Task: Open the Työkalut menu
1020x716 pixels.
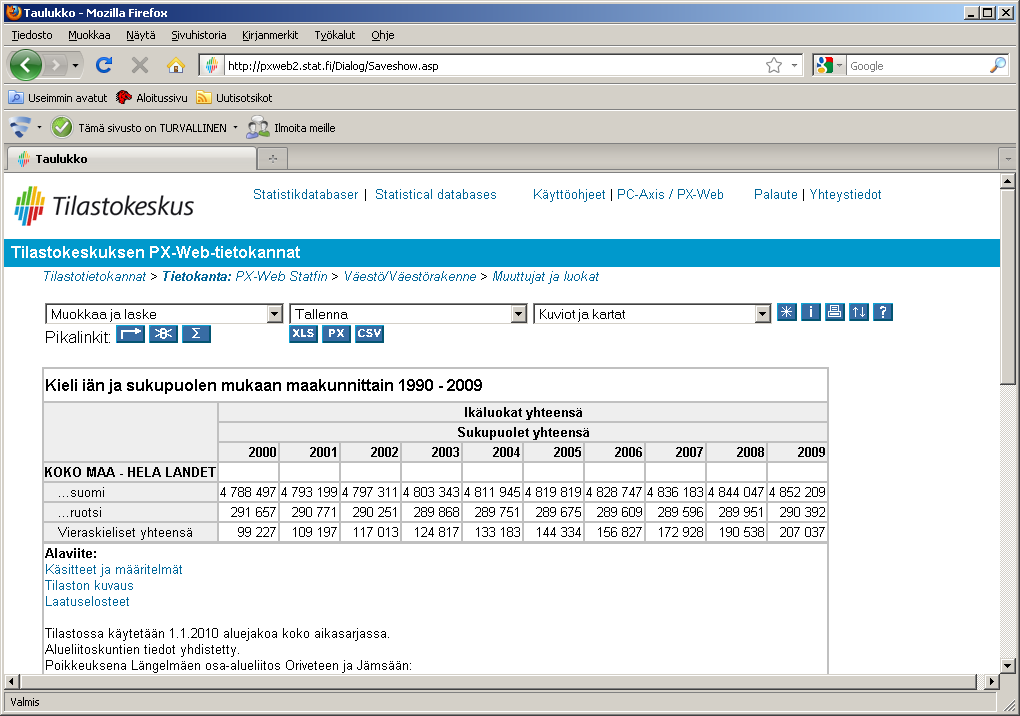Action: [335, 35]
